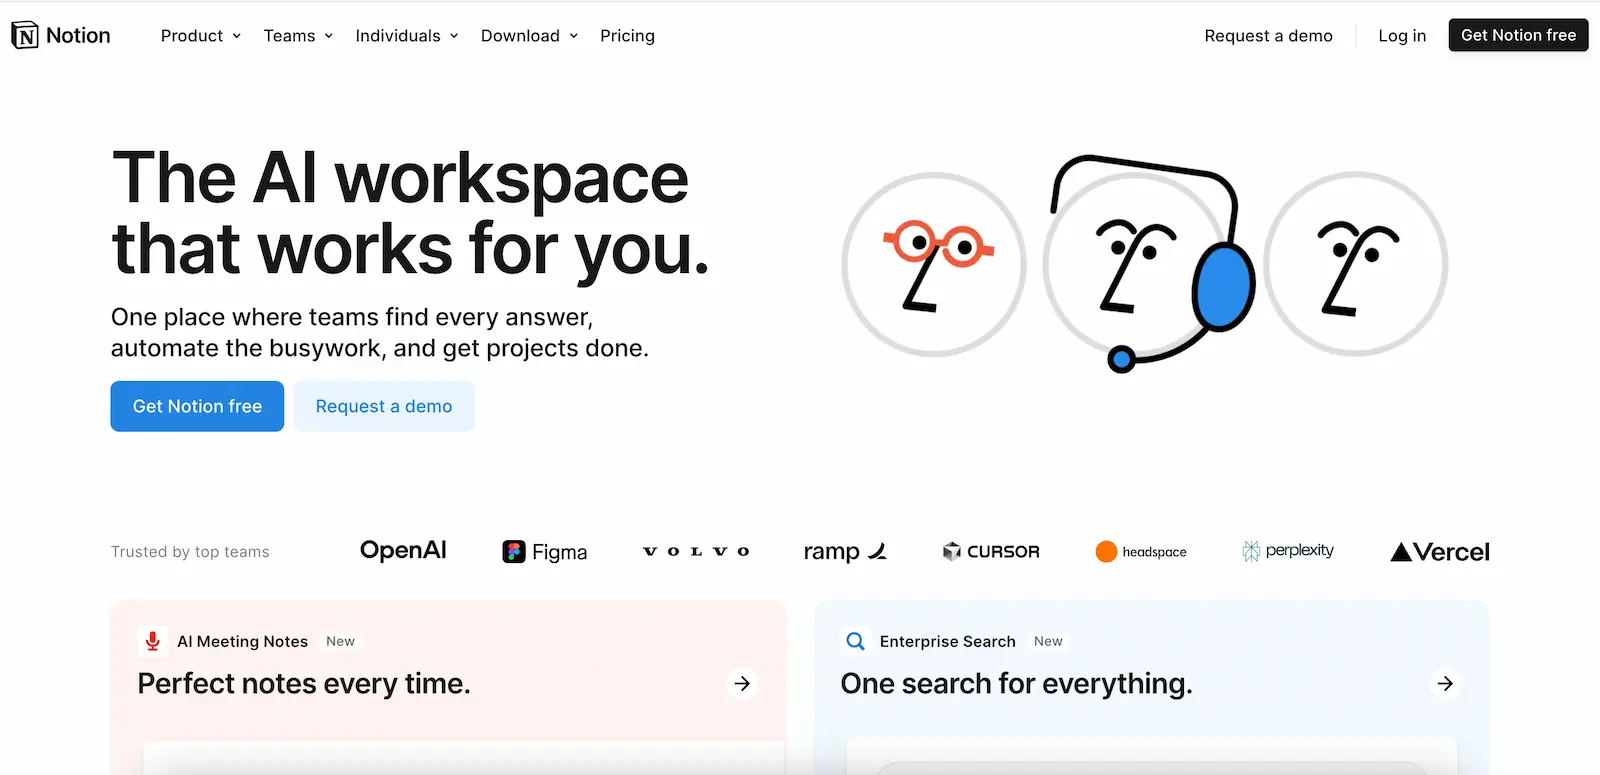Click the Cursor cube logo icon

952,551
